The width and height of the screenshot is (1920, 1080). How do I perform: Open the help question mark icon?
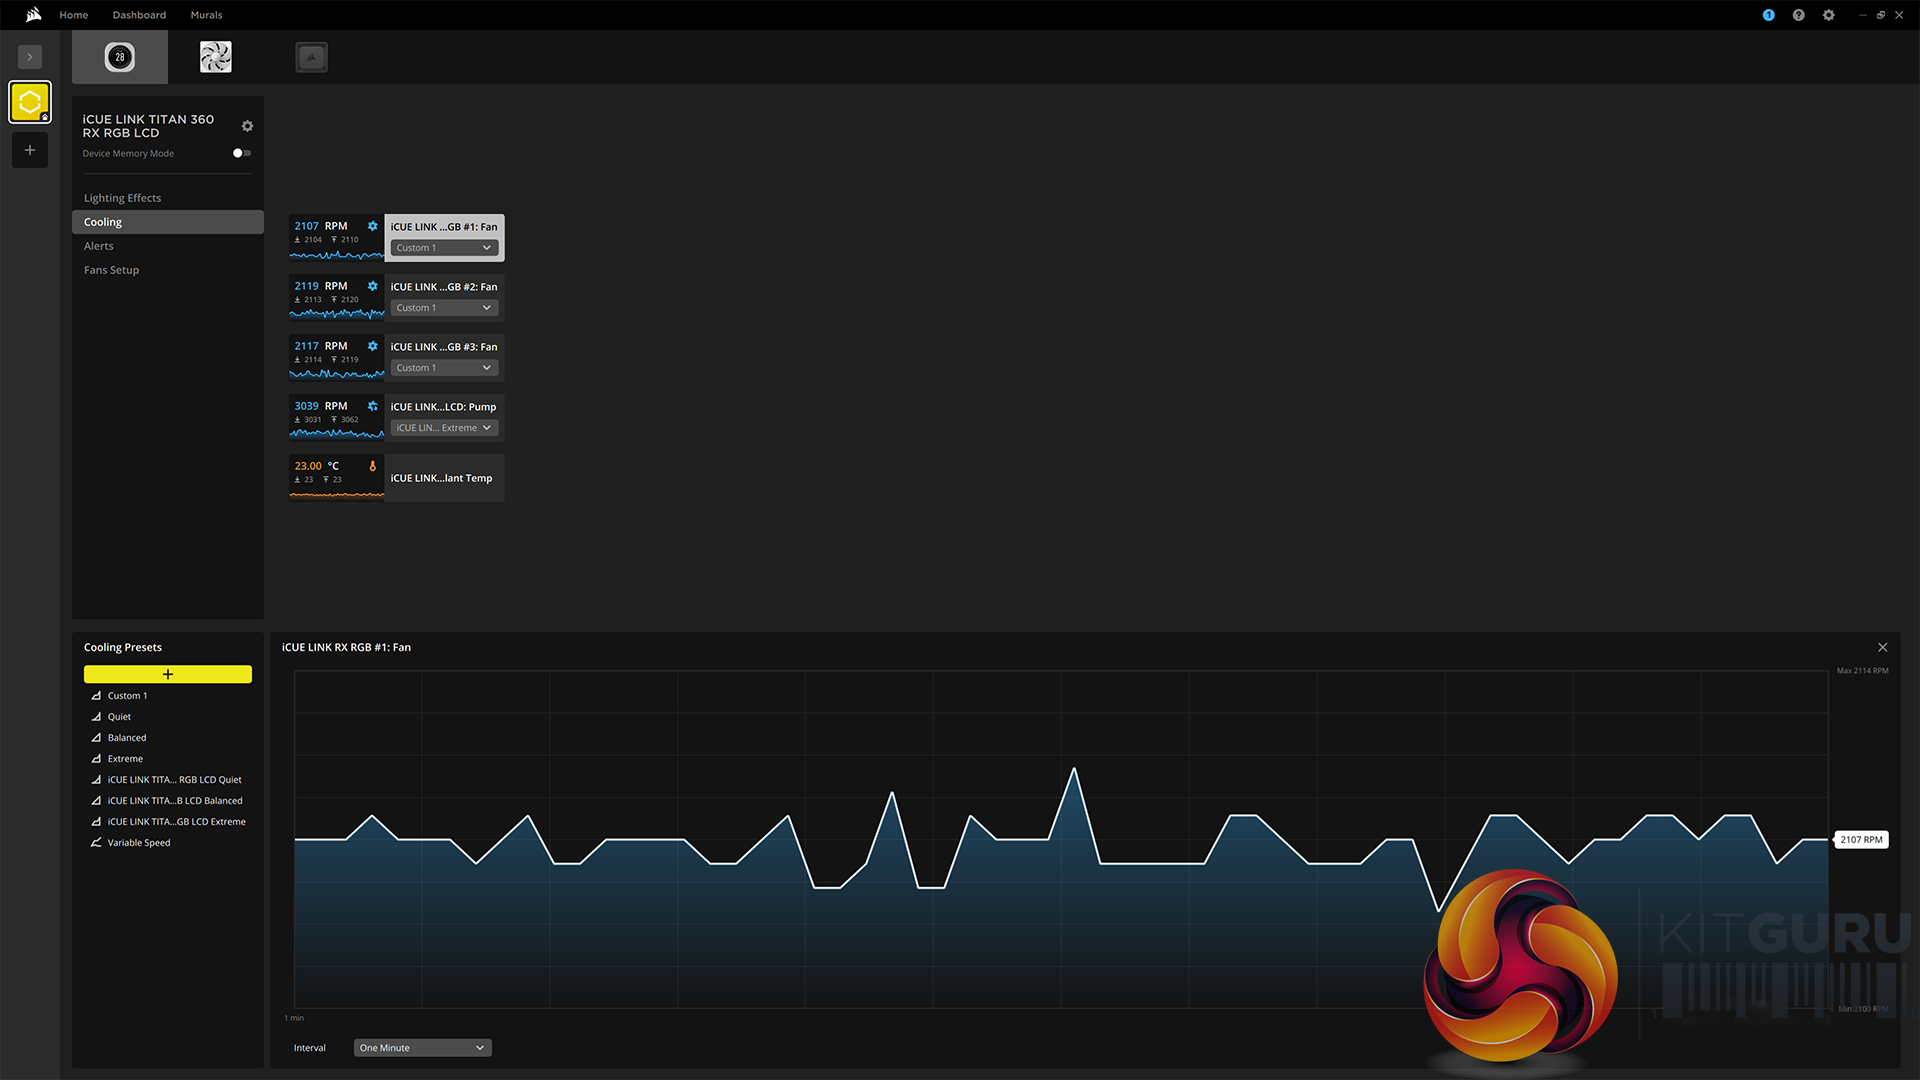click(x=1798, y=15)
